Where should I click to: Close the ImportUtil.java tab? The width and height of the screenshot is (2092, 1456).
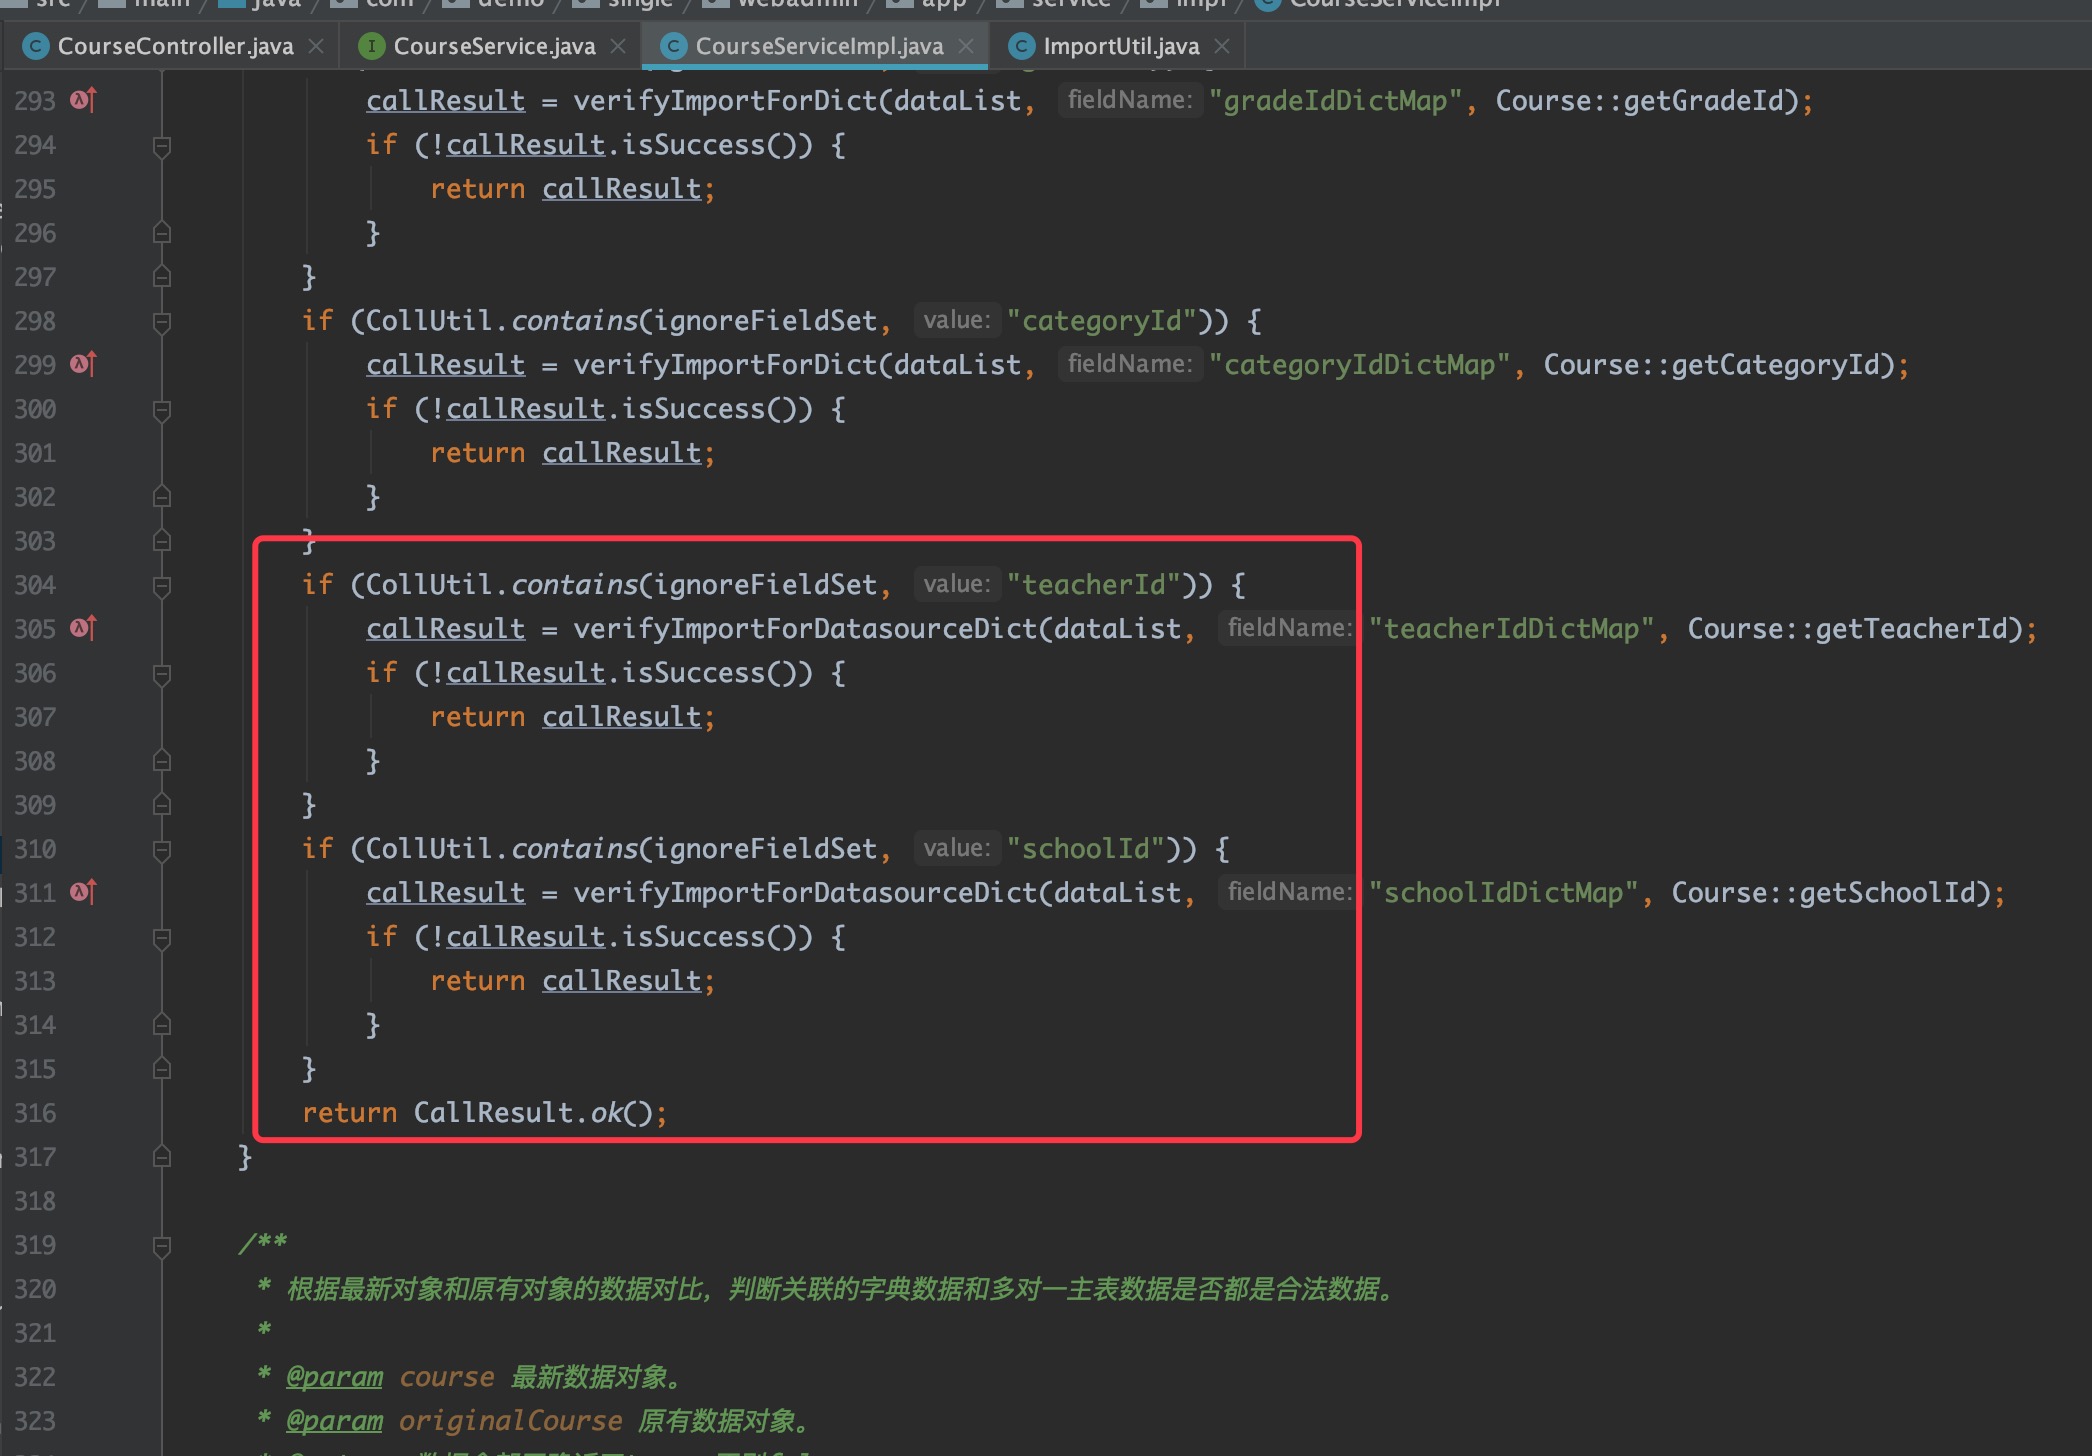1222,46
